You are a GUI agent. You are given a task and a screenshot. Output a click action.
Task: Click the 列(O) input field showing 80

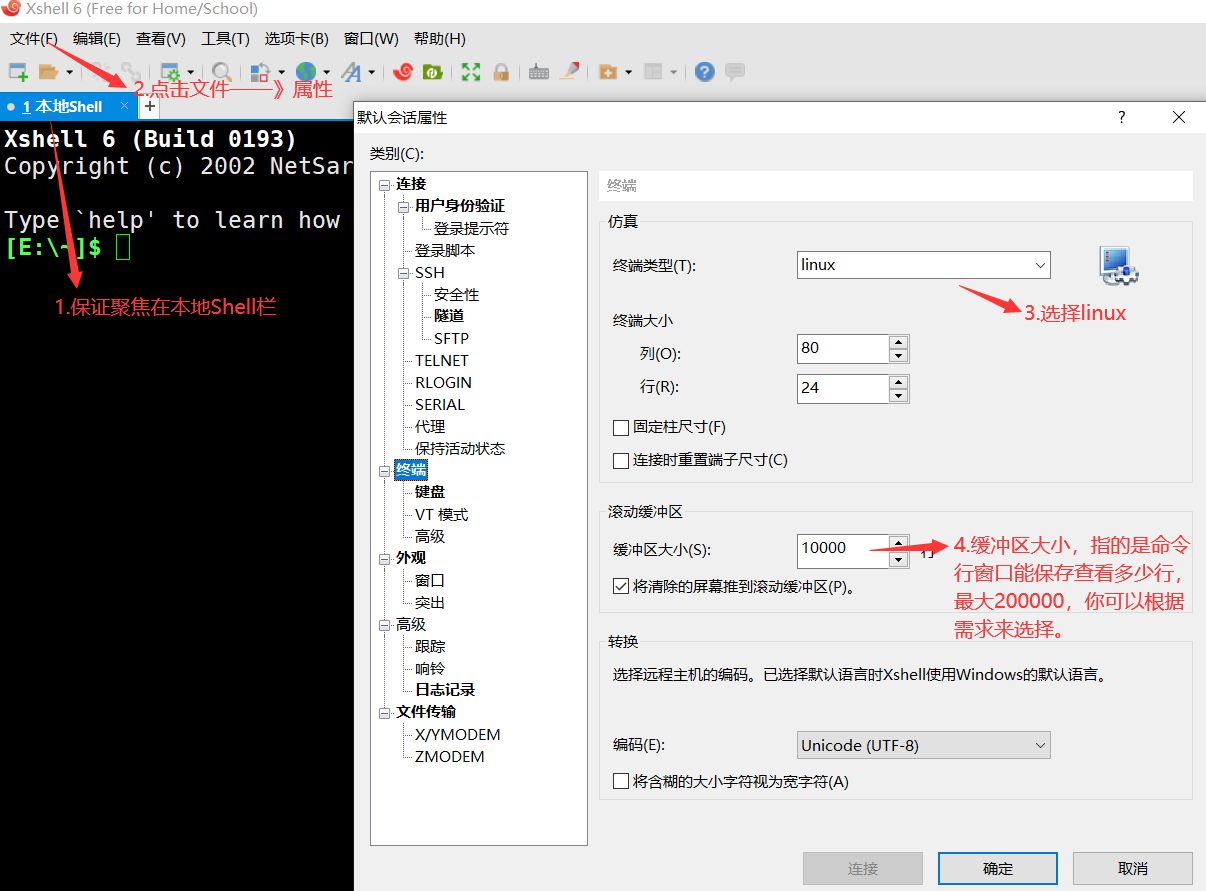[x=843, y=348]
